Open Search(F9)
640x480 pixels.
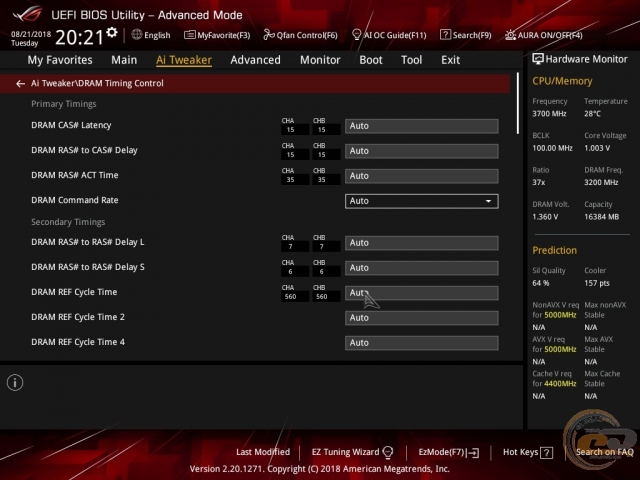(x=465, y=35)
